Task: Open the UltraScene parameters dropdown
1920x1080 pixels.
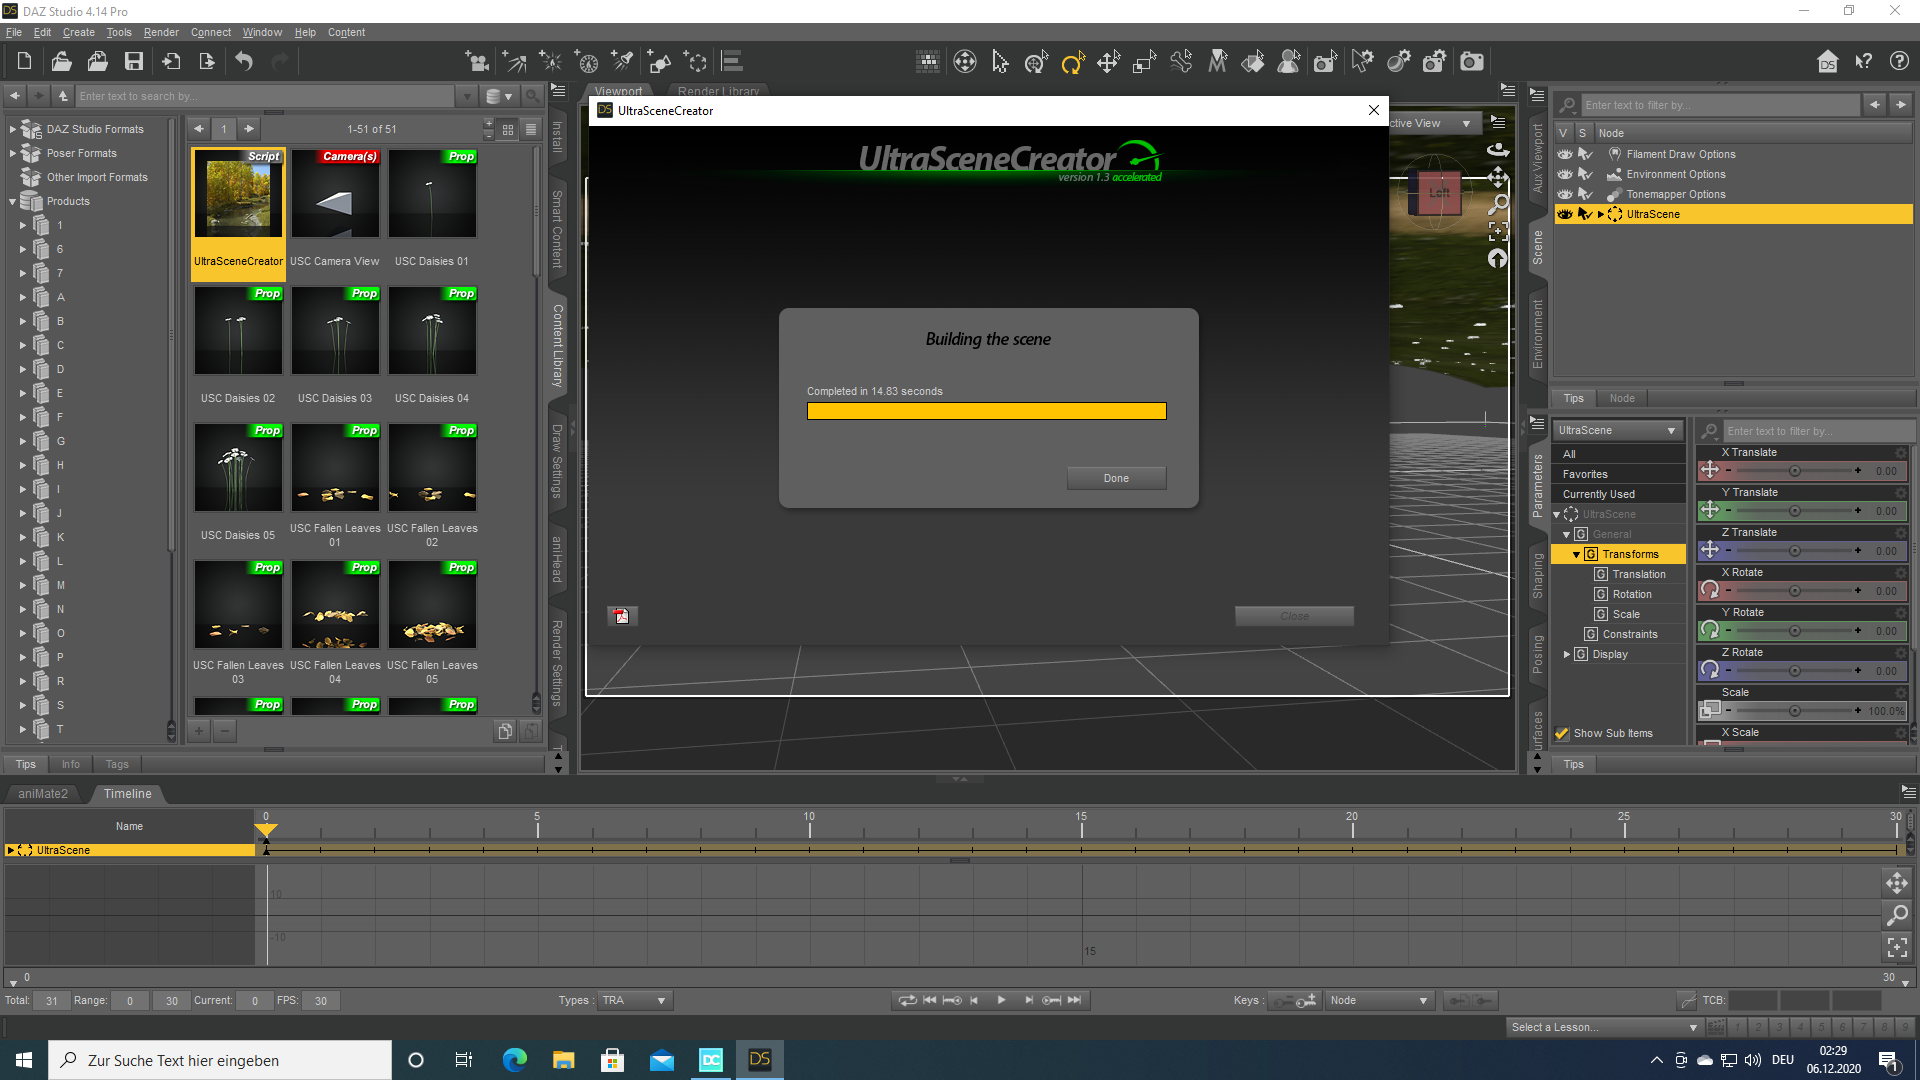Action: 1616,430
